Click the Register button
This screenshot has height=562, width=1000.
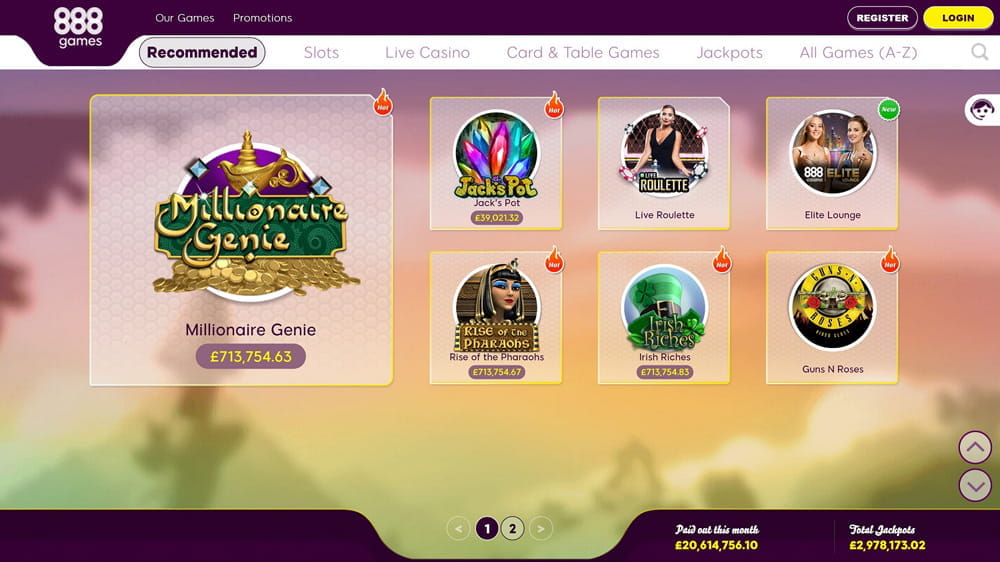(x=882, y=18)
